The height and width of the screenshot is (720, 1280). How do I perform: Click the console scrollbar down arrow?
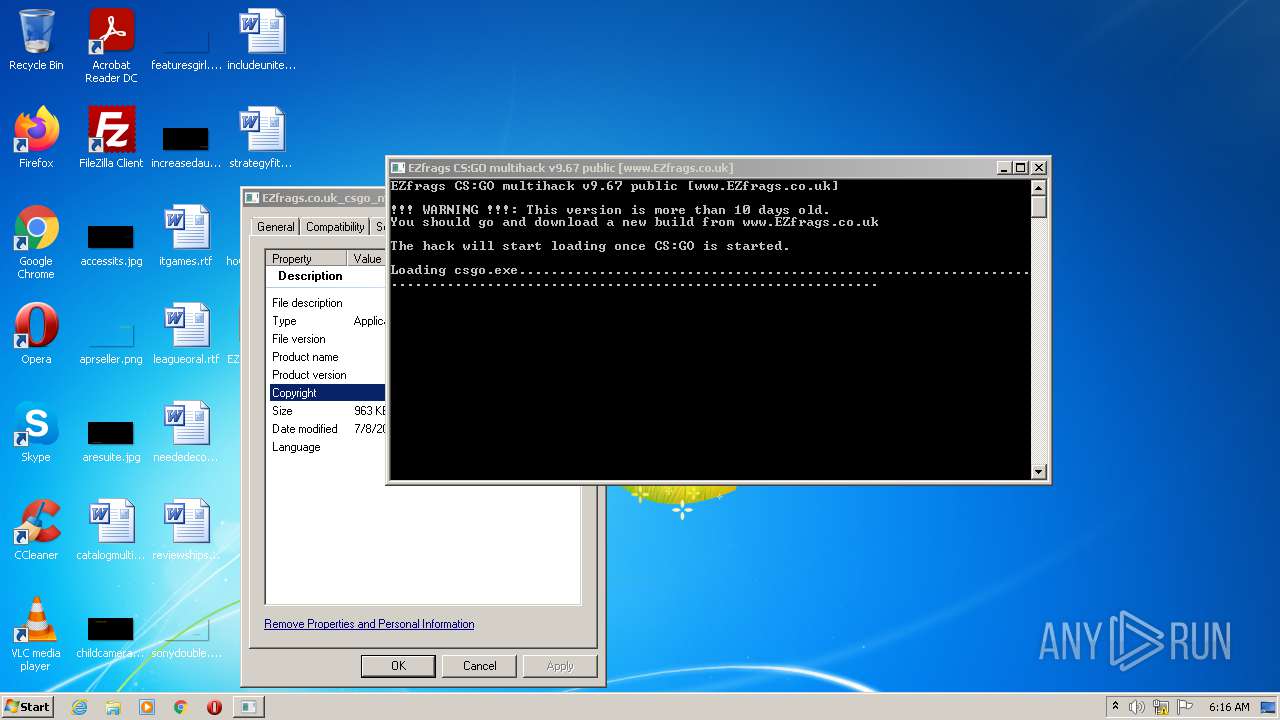pyautogui.click(x=1038, y=472)
